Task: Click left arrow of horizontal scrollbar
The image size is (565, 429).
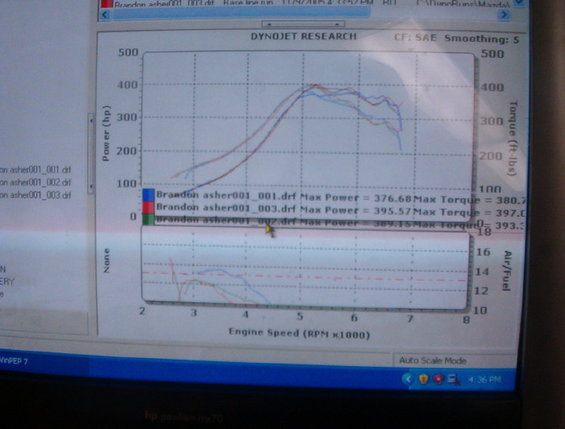Action: click(105, 15)
